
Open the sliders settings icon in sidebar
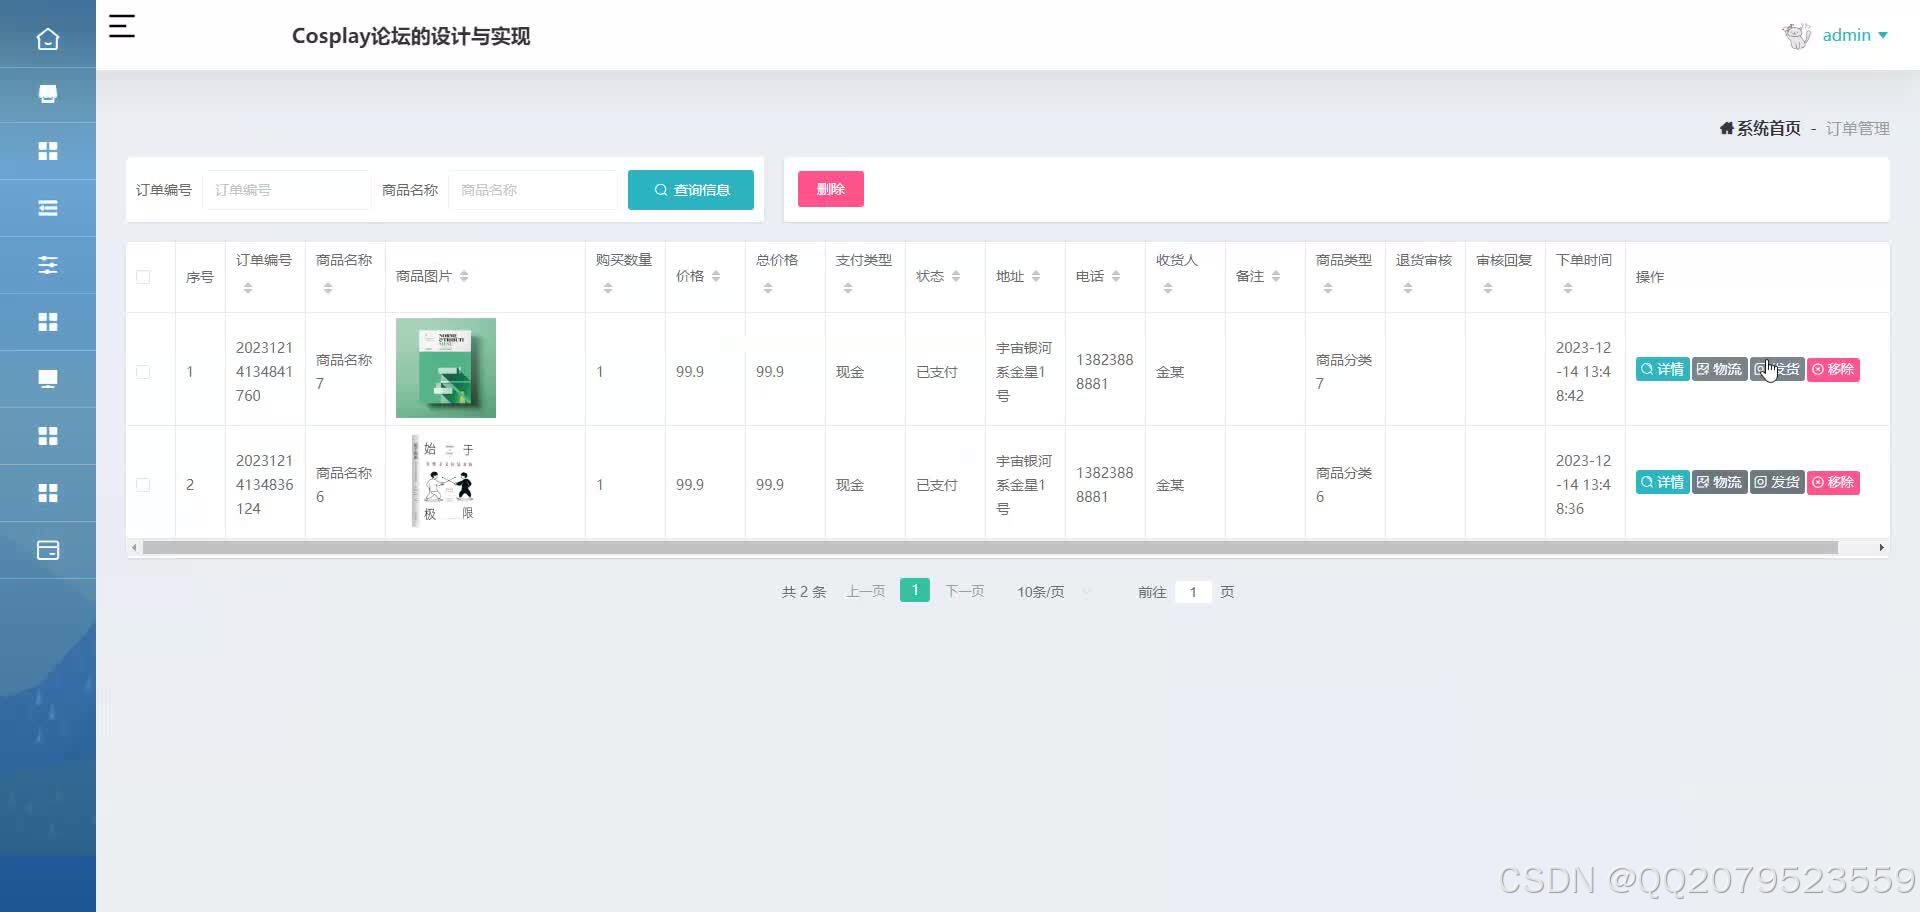coord(47,265)
